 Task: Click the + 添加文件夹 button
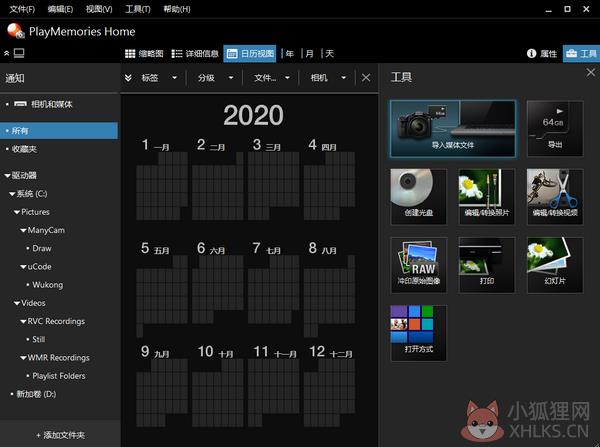tap(60, 435)
